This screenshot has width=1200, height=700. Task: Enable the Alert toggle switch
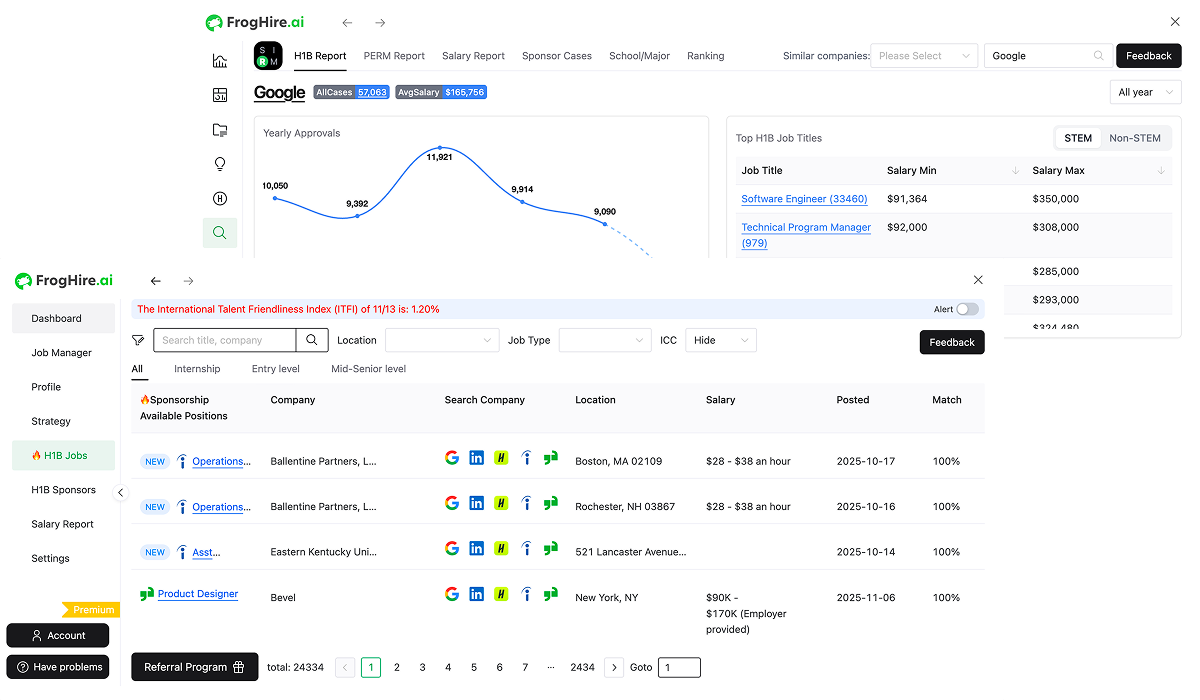click(x=966, y=309)
